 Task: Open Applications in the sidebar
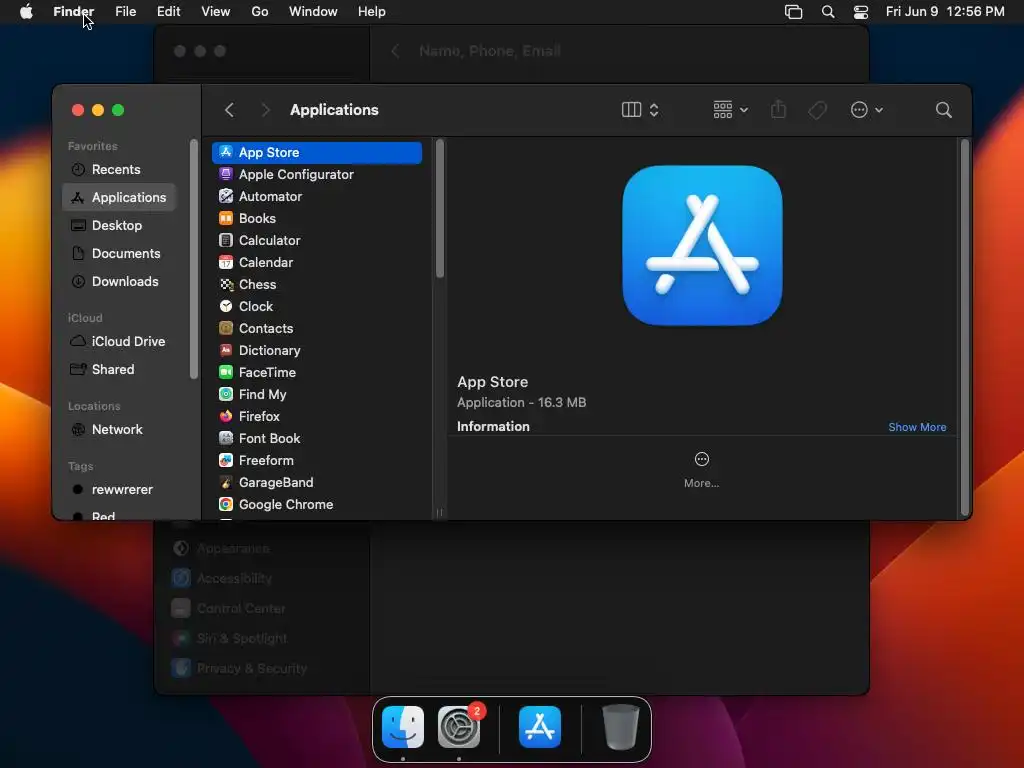tap(120, 197)
